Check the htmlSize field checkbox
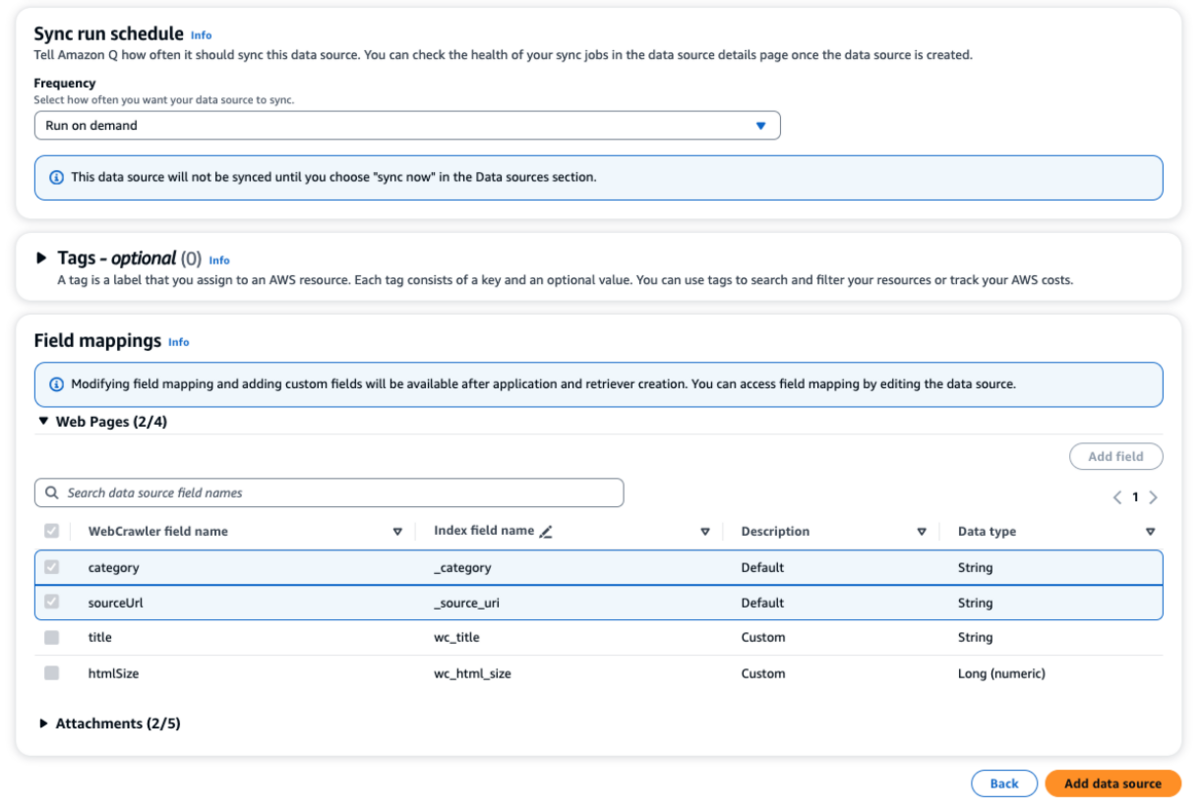 click(x=51, y=673)
